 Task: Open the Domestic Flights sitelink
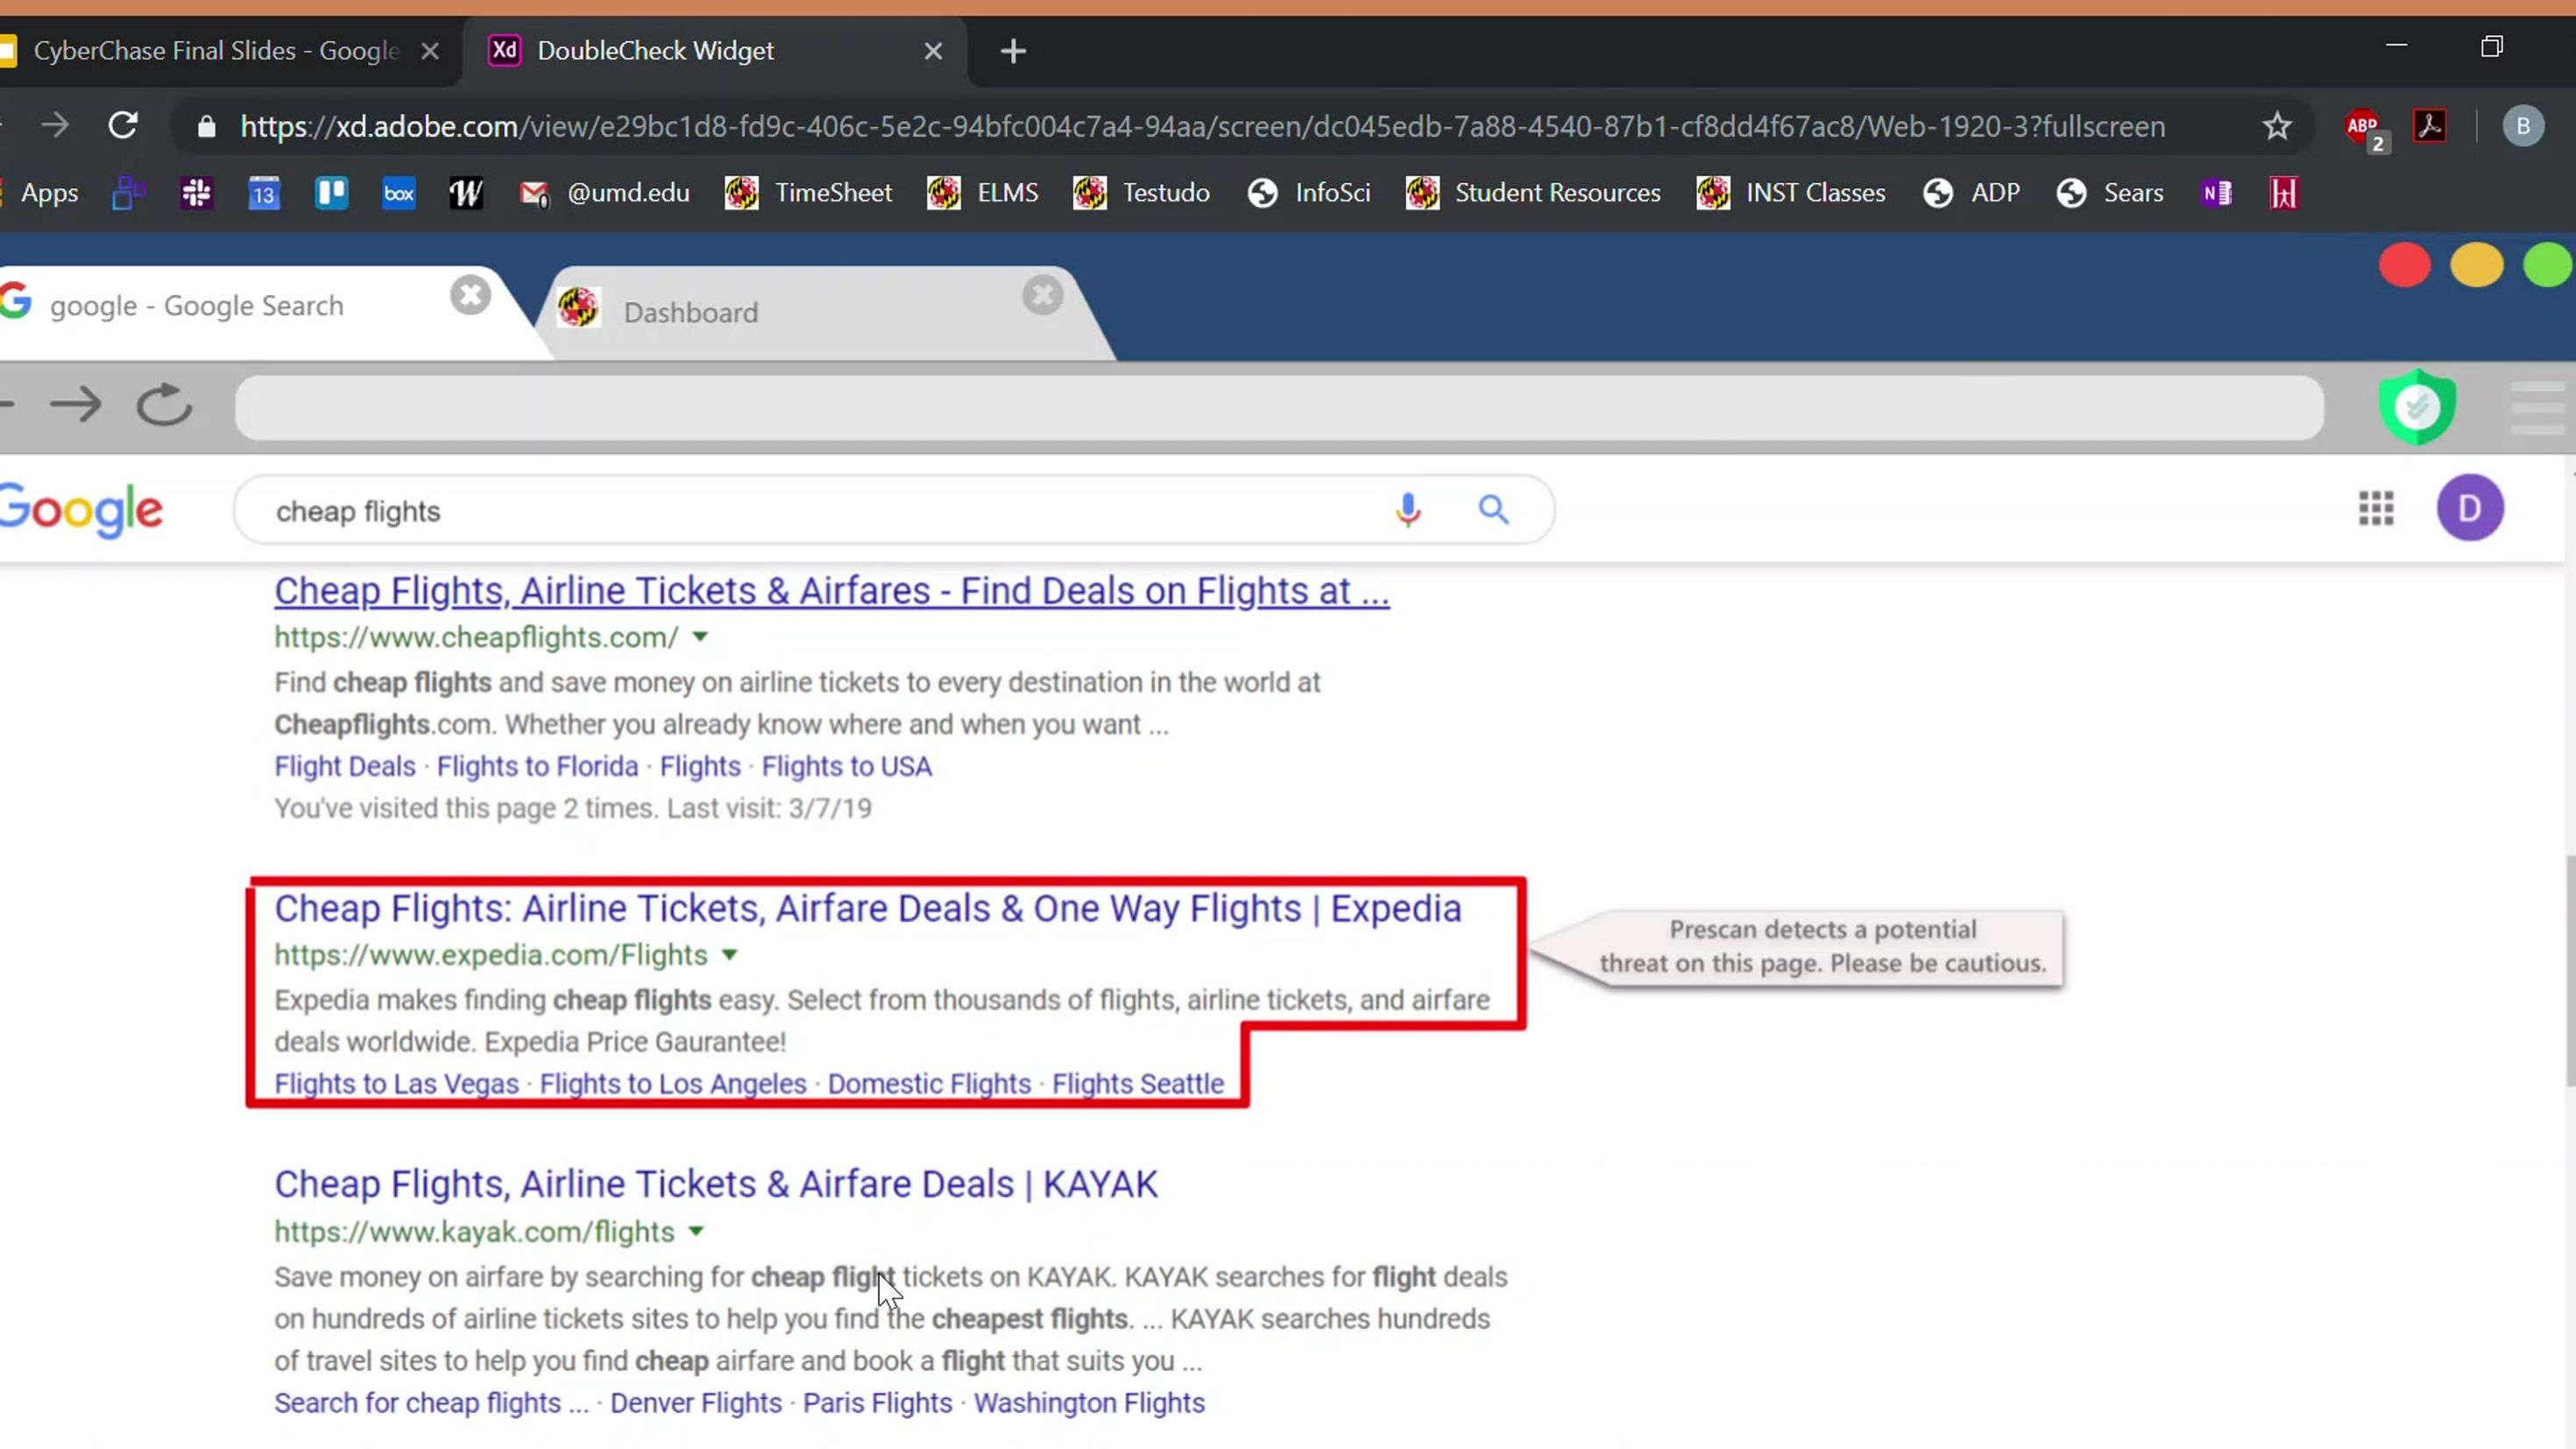(929, 1084)
